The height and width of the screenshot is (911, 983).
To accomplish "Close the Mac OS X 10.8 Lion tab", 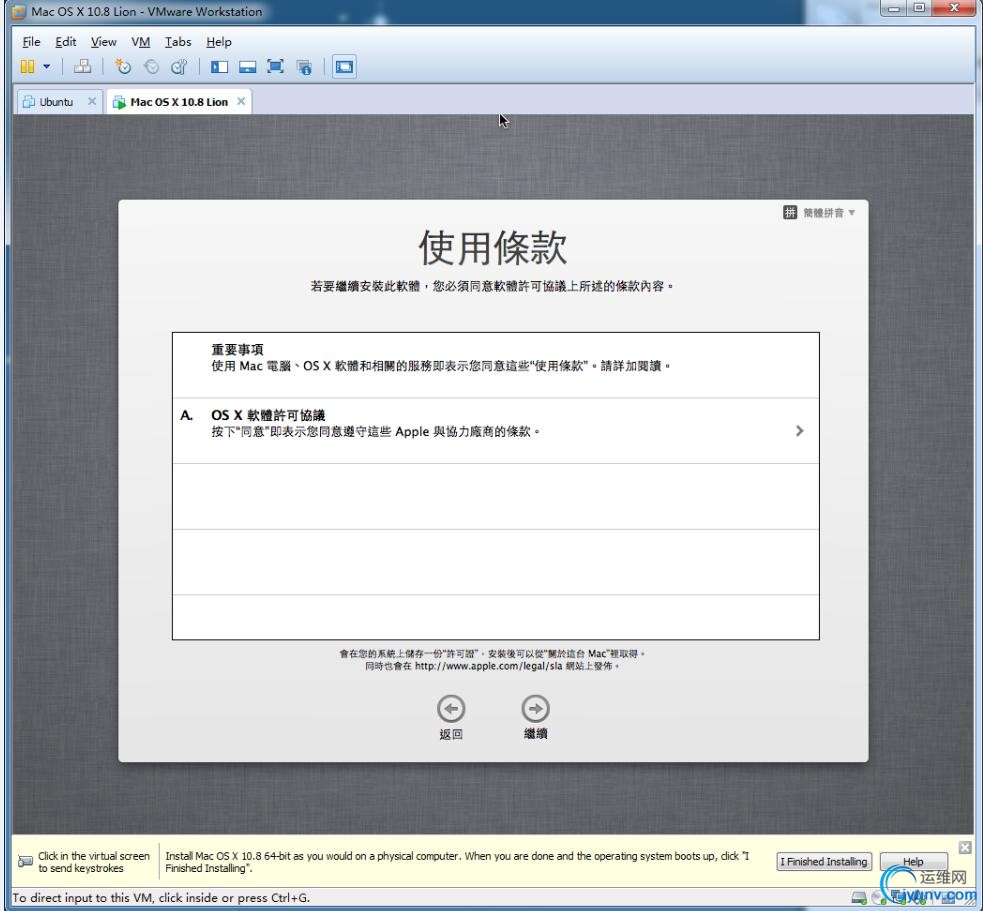I will (x=241, y=101).
